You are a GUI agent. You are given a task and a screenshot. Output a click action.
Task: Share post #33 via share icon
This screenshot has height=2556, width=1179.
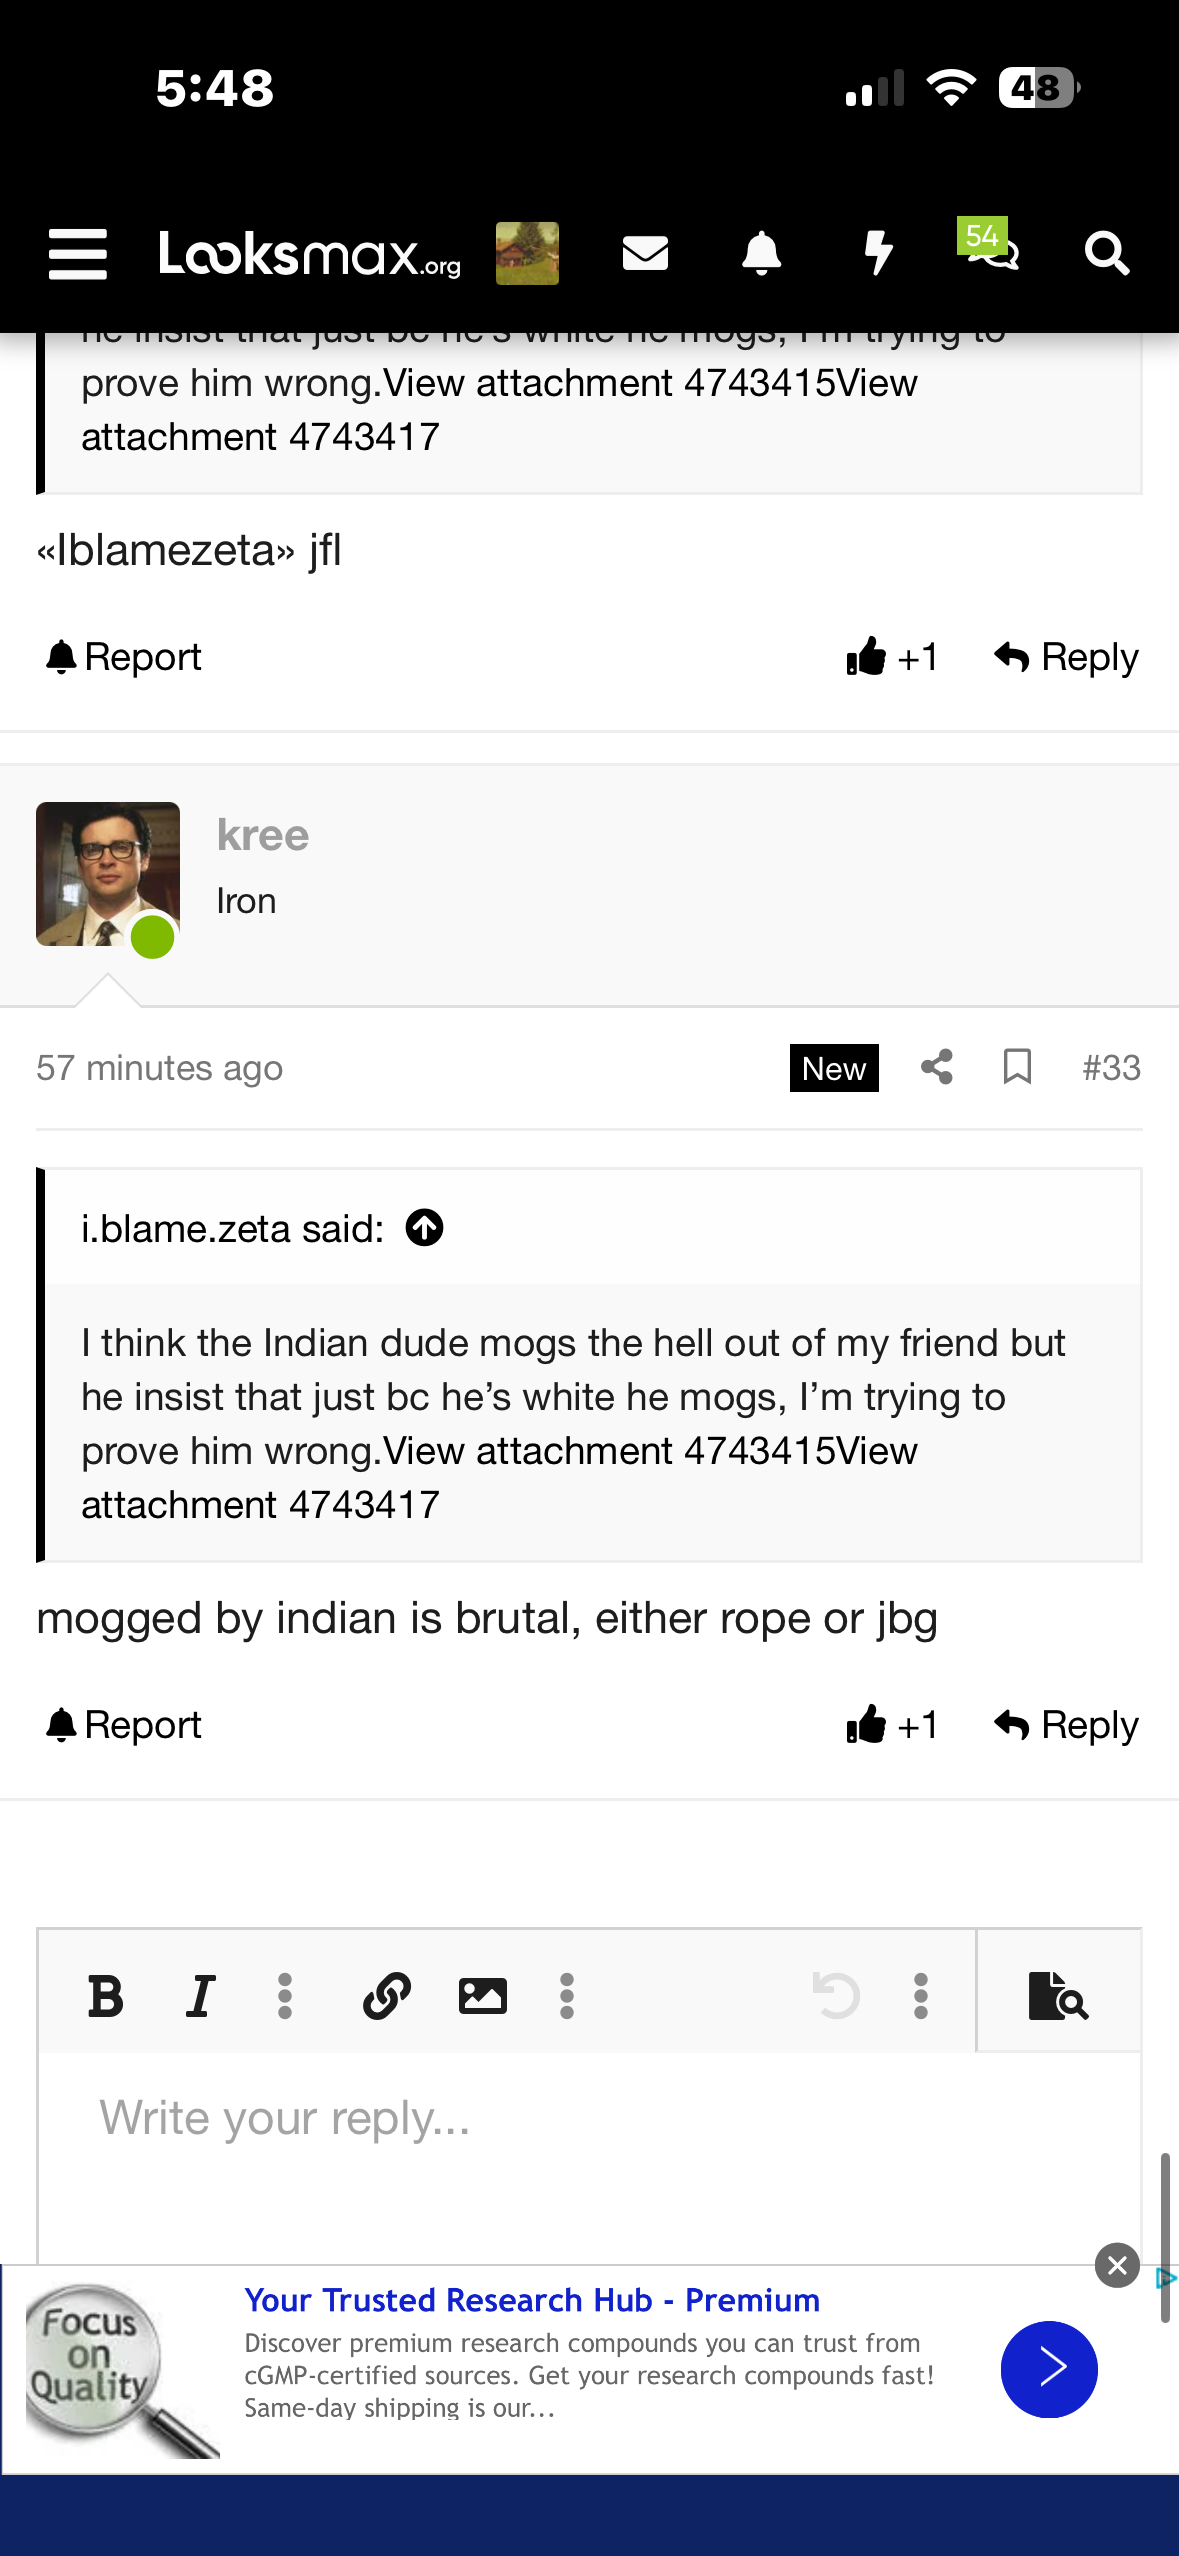[x=937, y=1067]
